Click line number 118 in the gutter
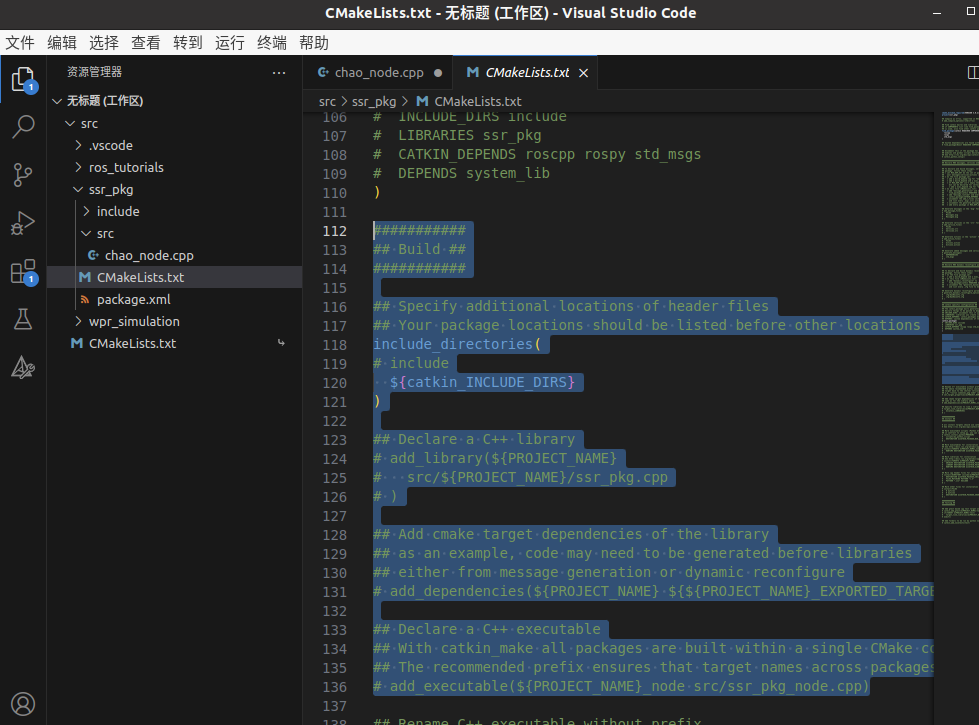Viewport: 979px width, 725px height. (x=335, y=345)
